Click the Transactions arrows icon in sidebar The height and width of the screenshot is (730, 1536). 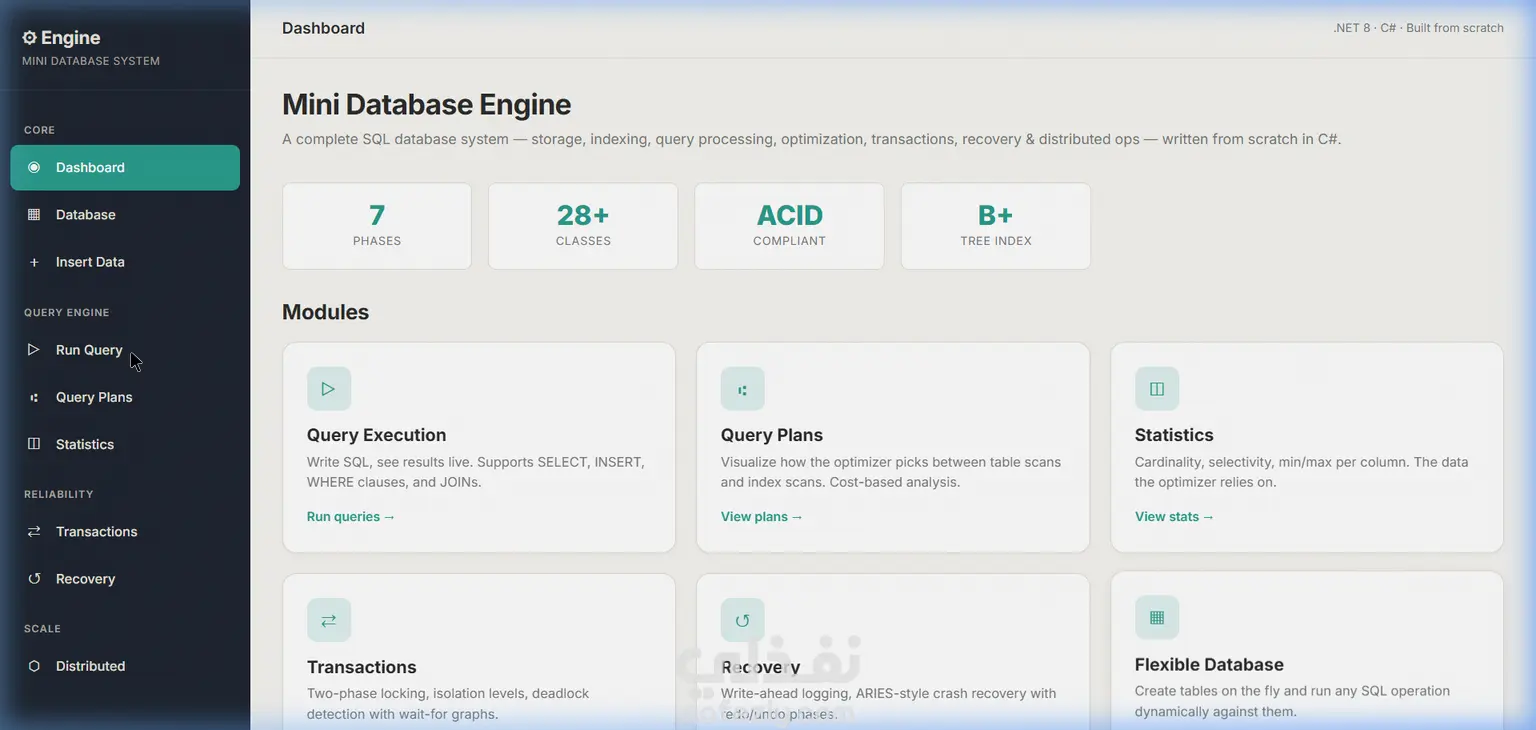(34, 531)
